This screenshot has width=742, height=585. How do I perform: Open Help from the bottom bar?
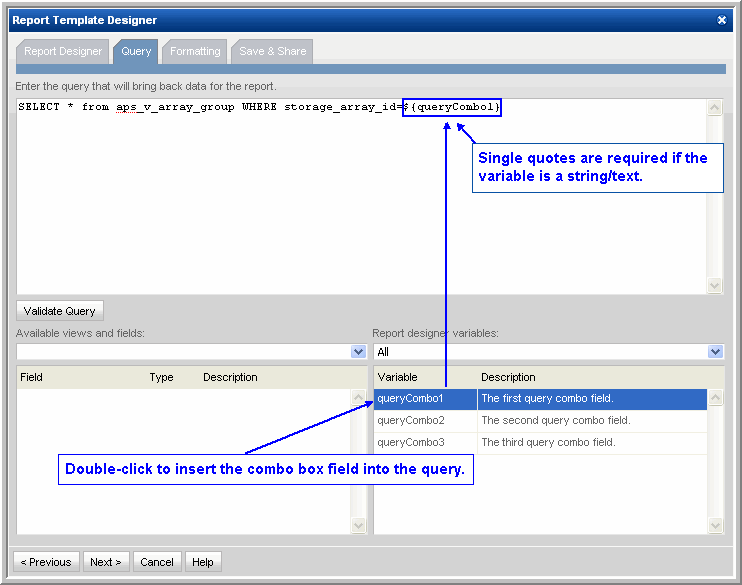pos(203,562)
